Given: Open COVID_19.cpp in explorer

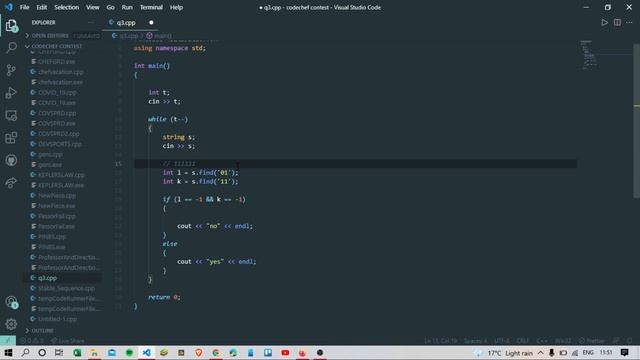Looking at the screenshot, I should pyautogui.click(x=57, y=93).
